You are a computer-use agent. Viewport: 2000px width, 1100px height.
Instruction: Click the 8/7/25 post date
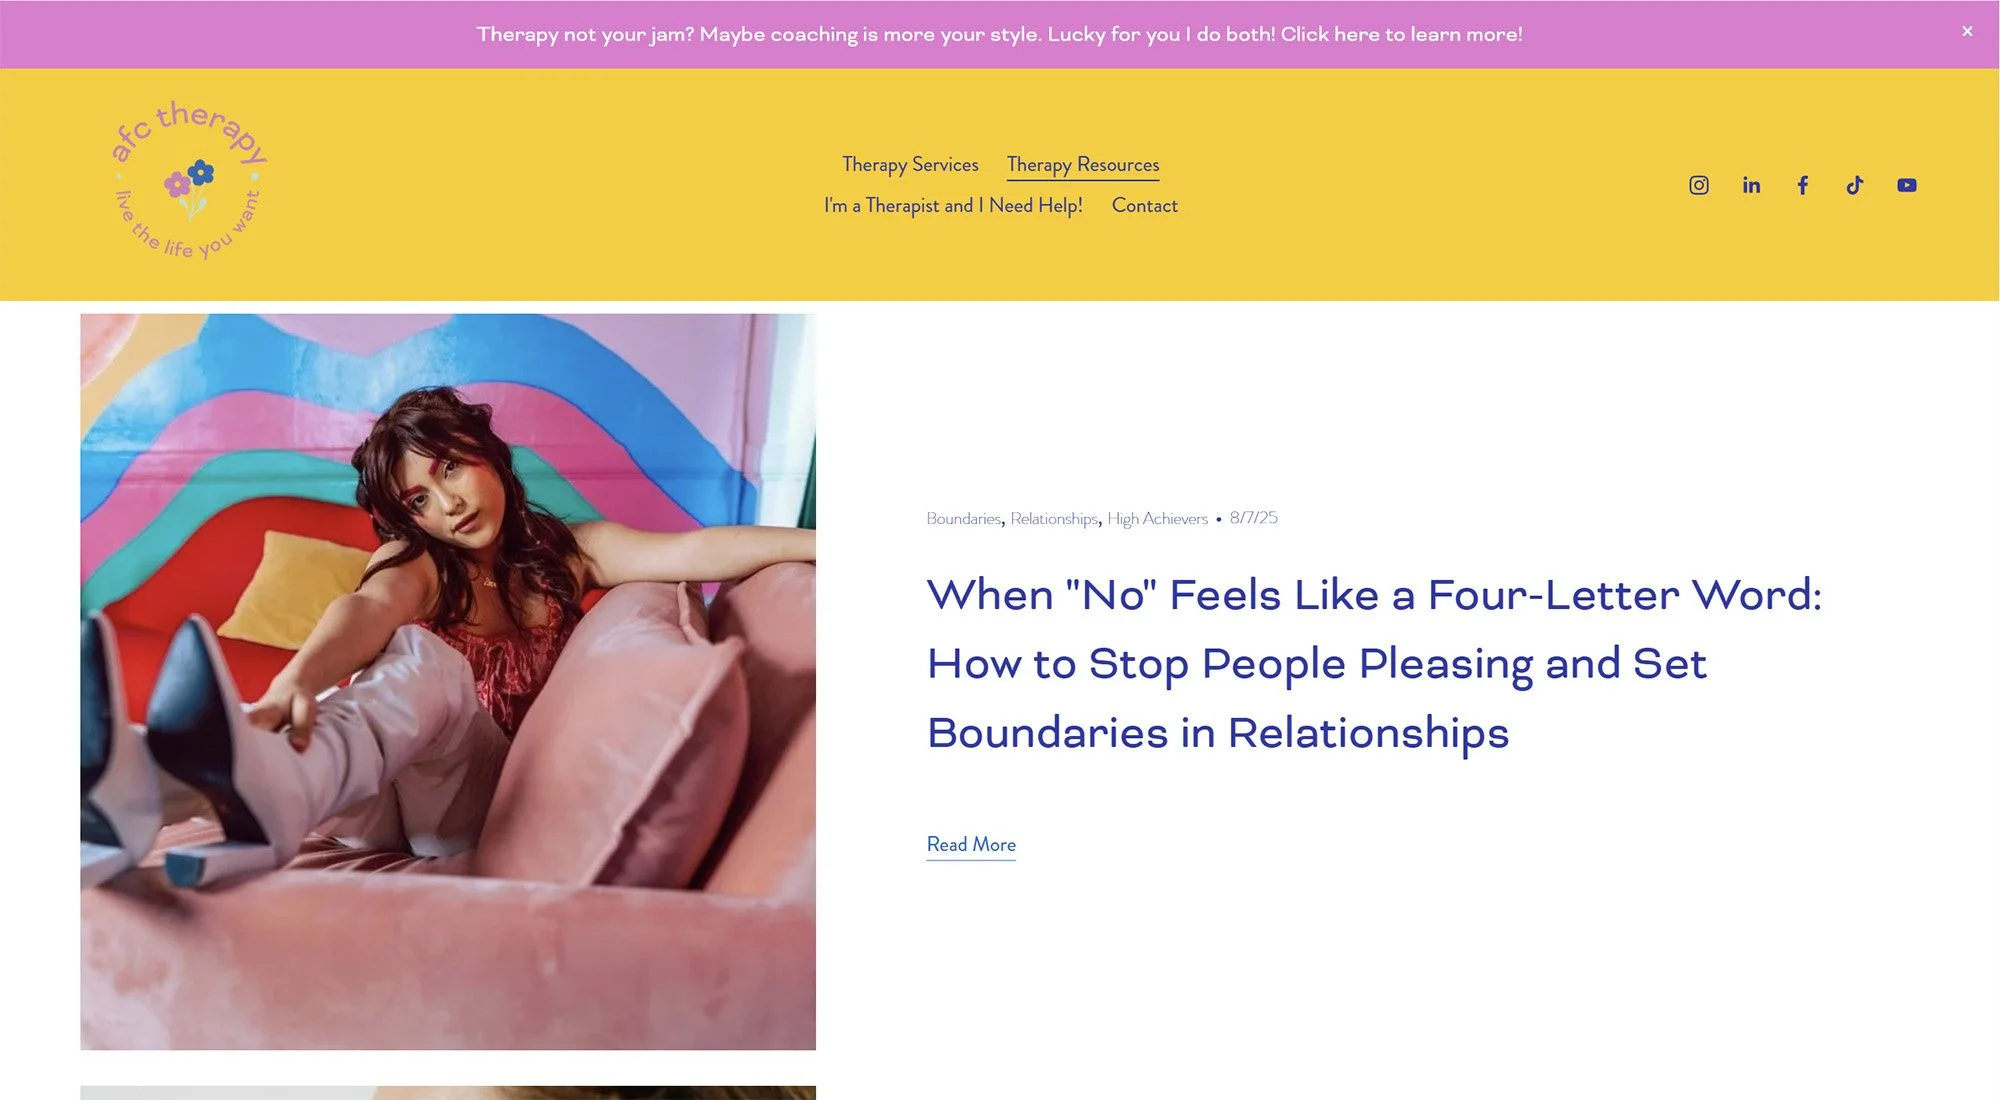[x=1253, y=518]
